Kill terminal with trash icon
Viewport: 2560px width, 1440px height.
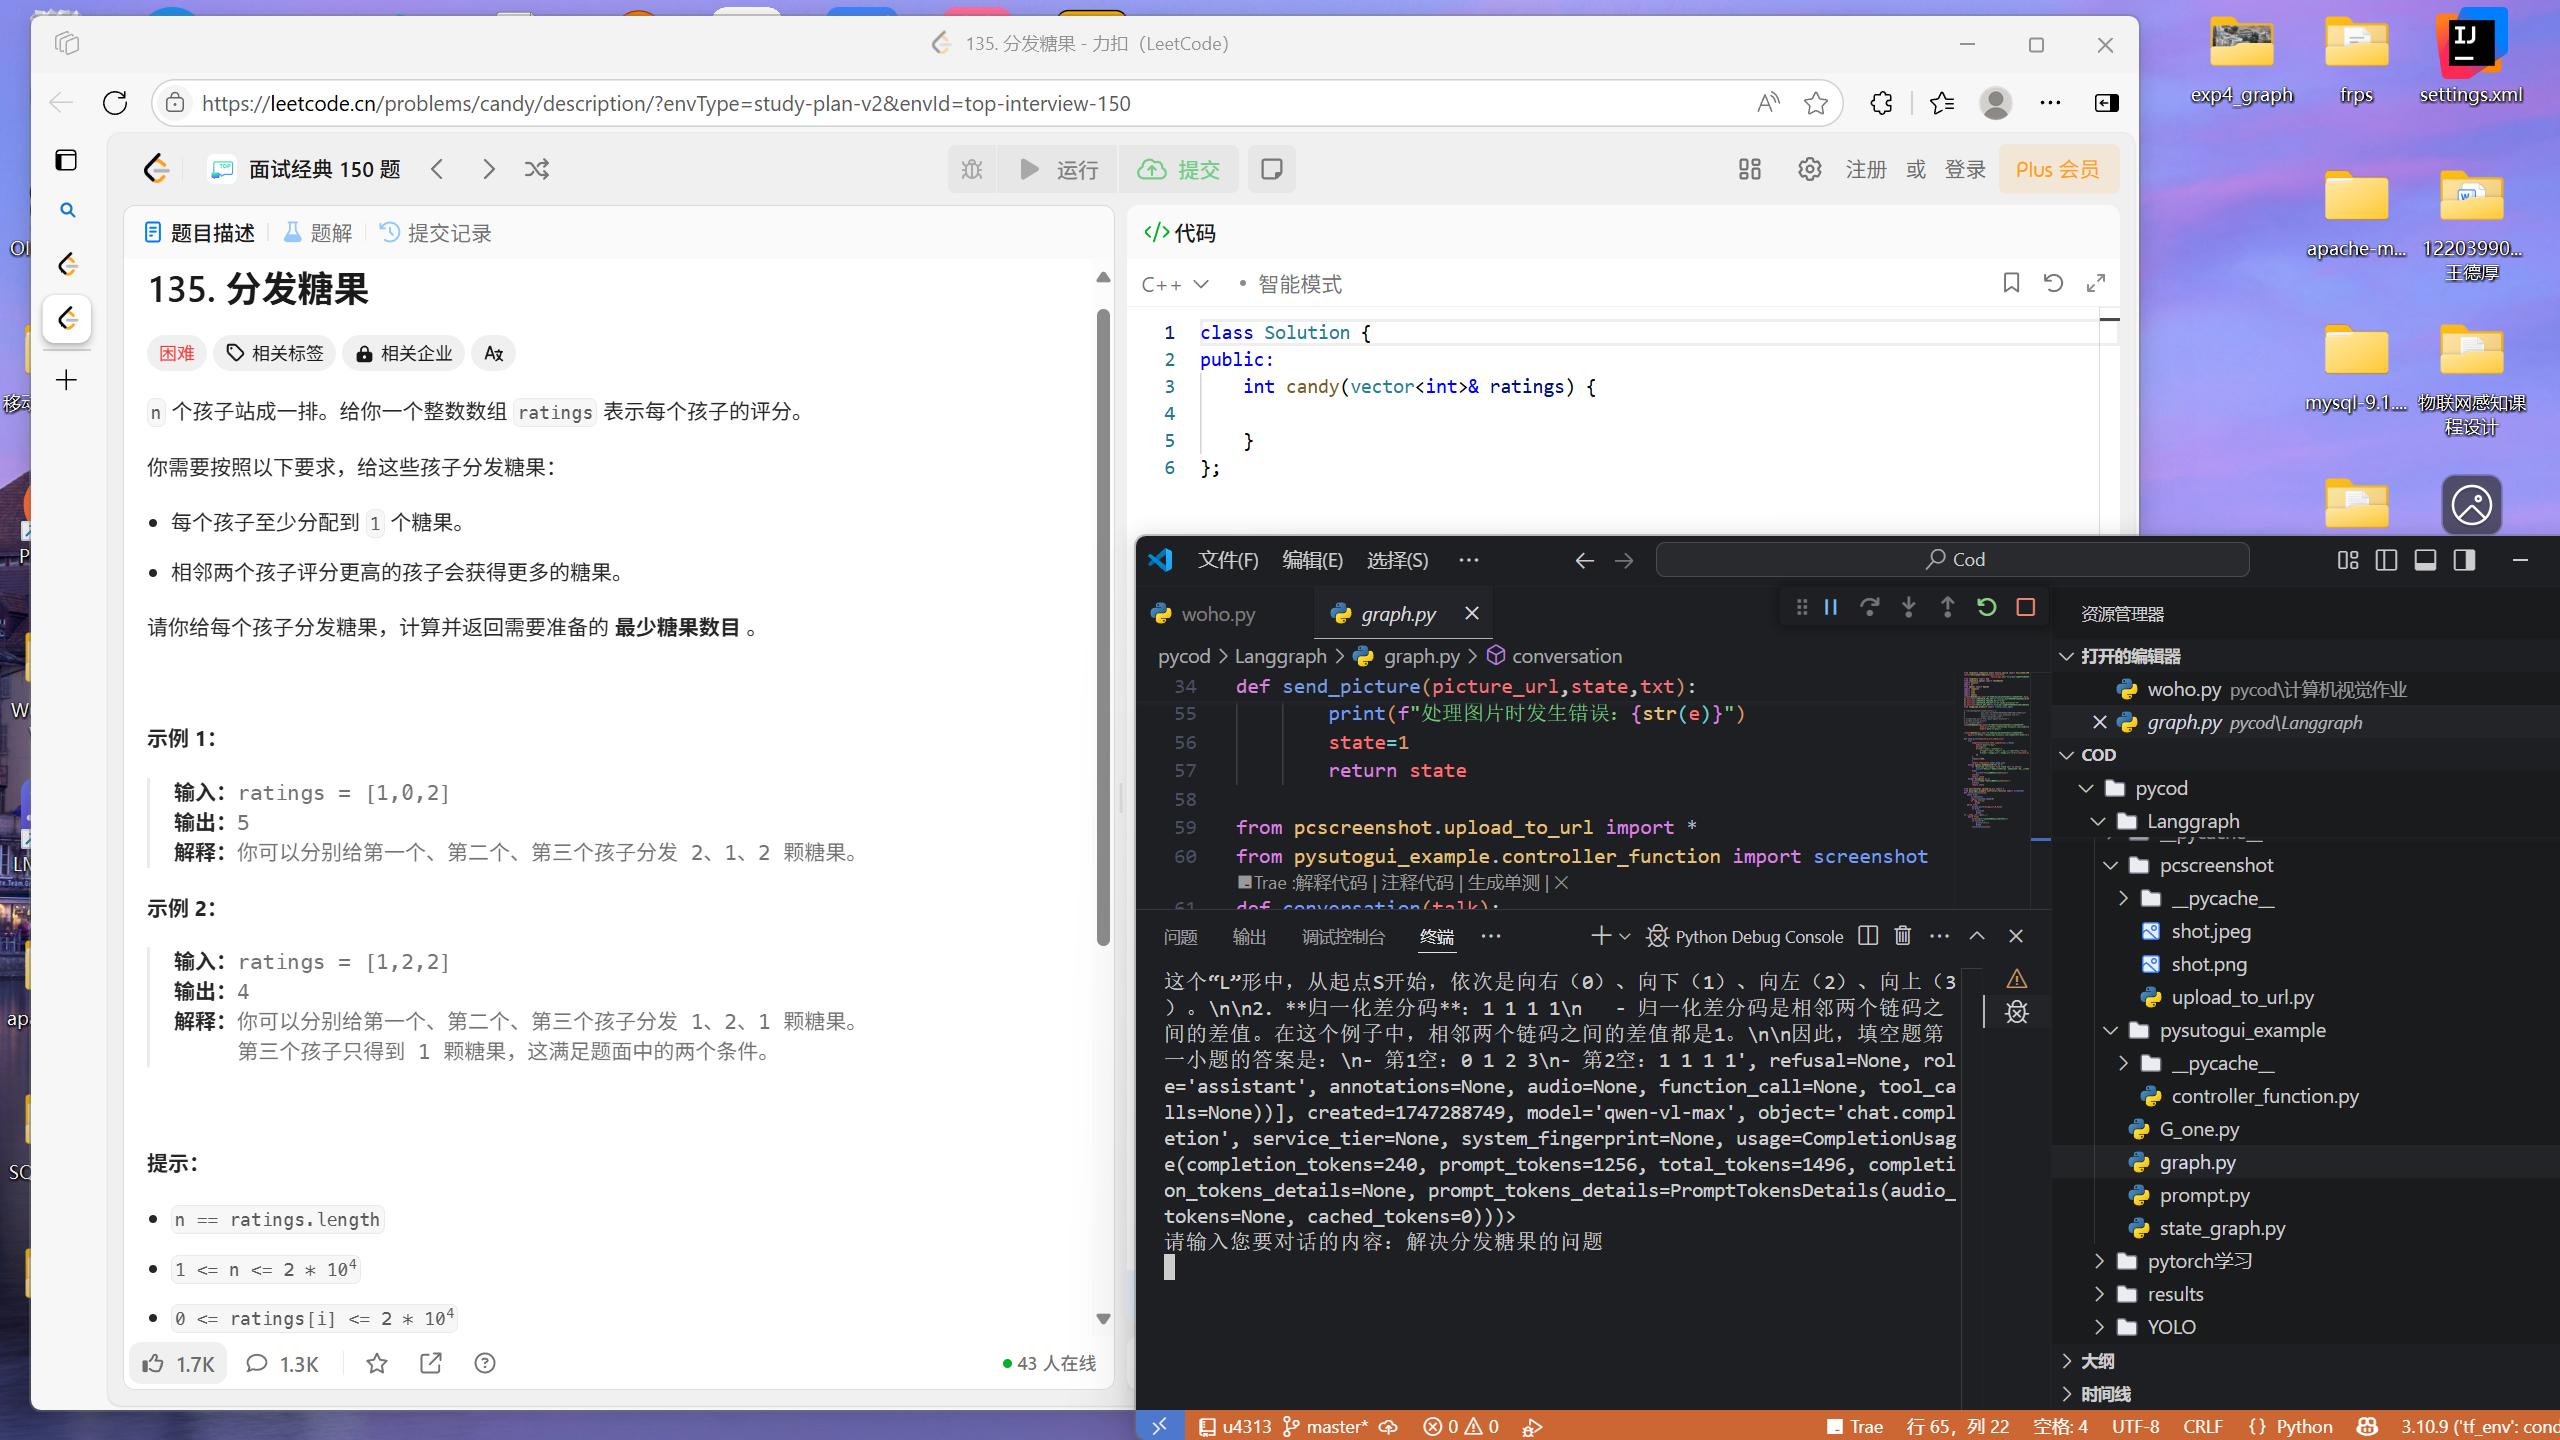tap(1902, 935)
